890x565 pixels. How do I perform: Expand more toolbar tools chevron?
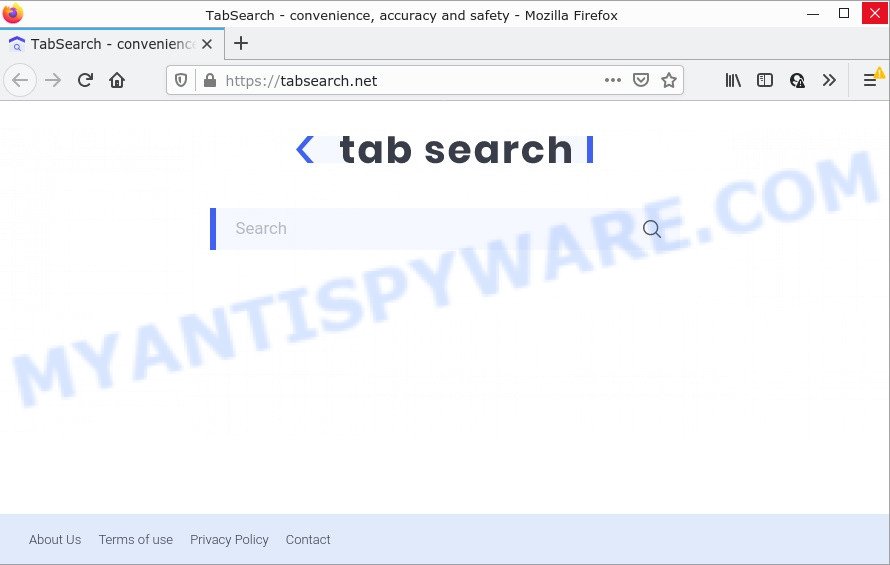pyautogui.click(x=829, y=80)
